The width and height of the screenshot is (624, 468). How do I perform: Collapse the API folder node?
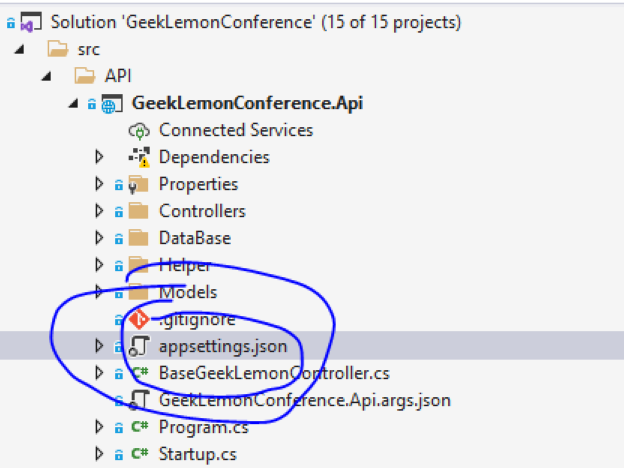[46, 76]
